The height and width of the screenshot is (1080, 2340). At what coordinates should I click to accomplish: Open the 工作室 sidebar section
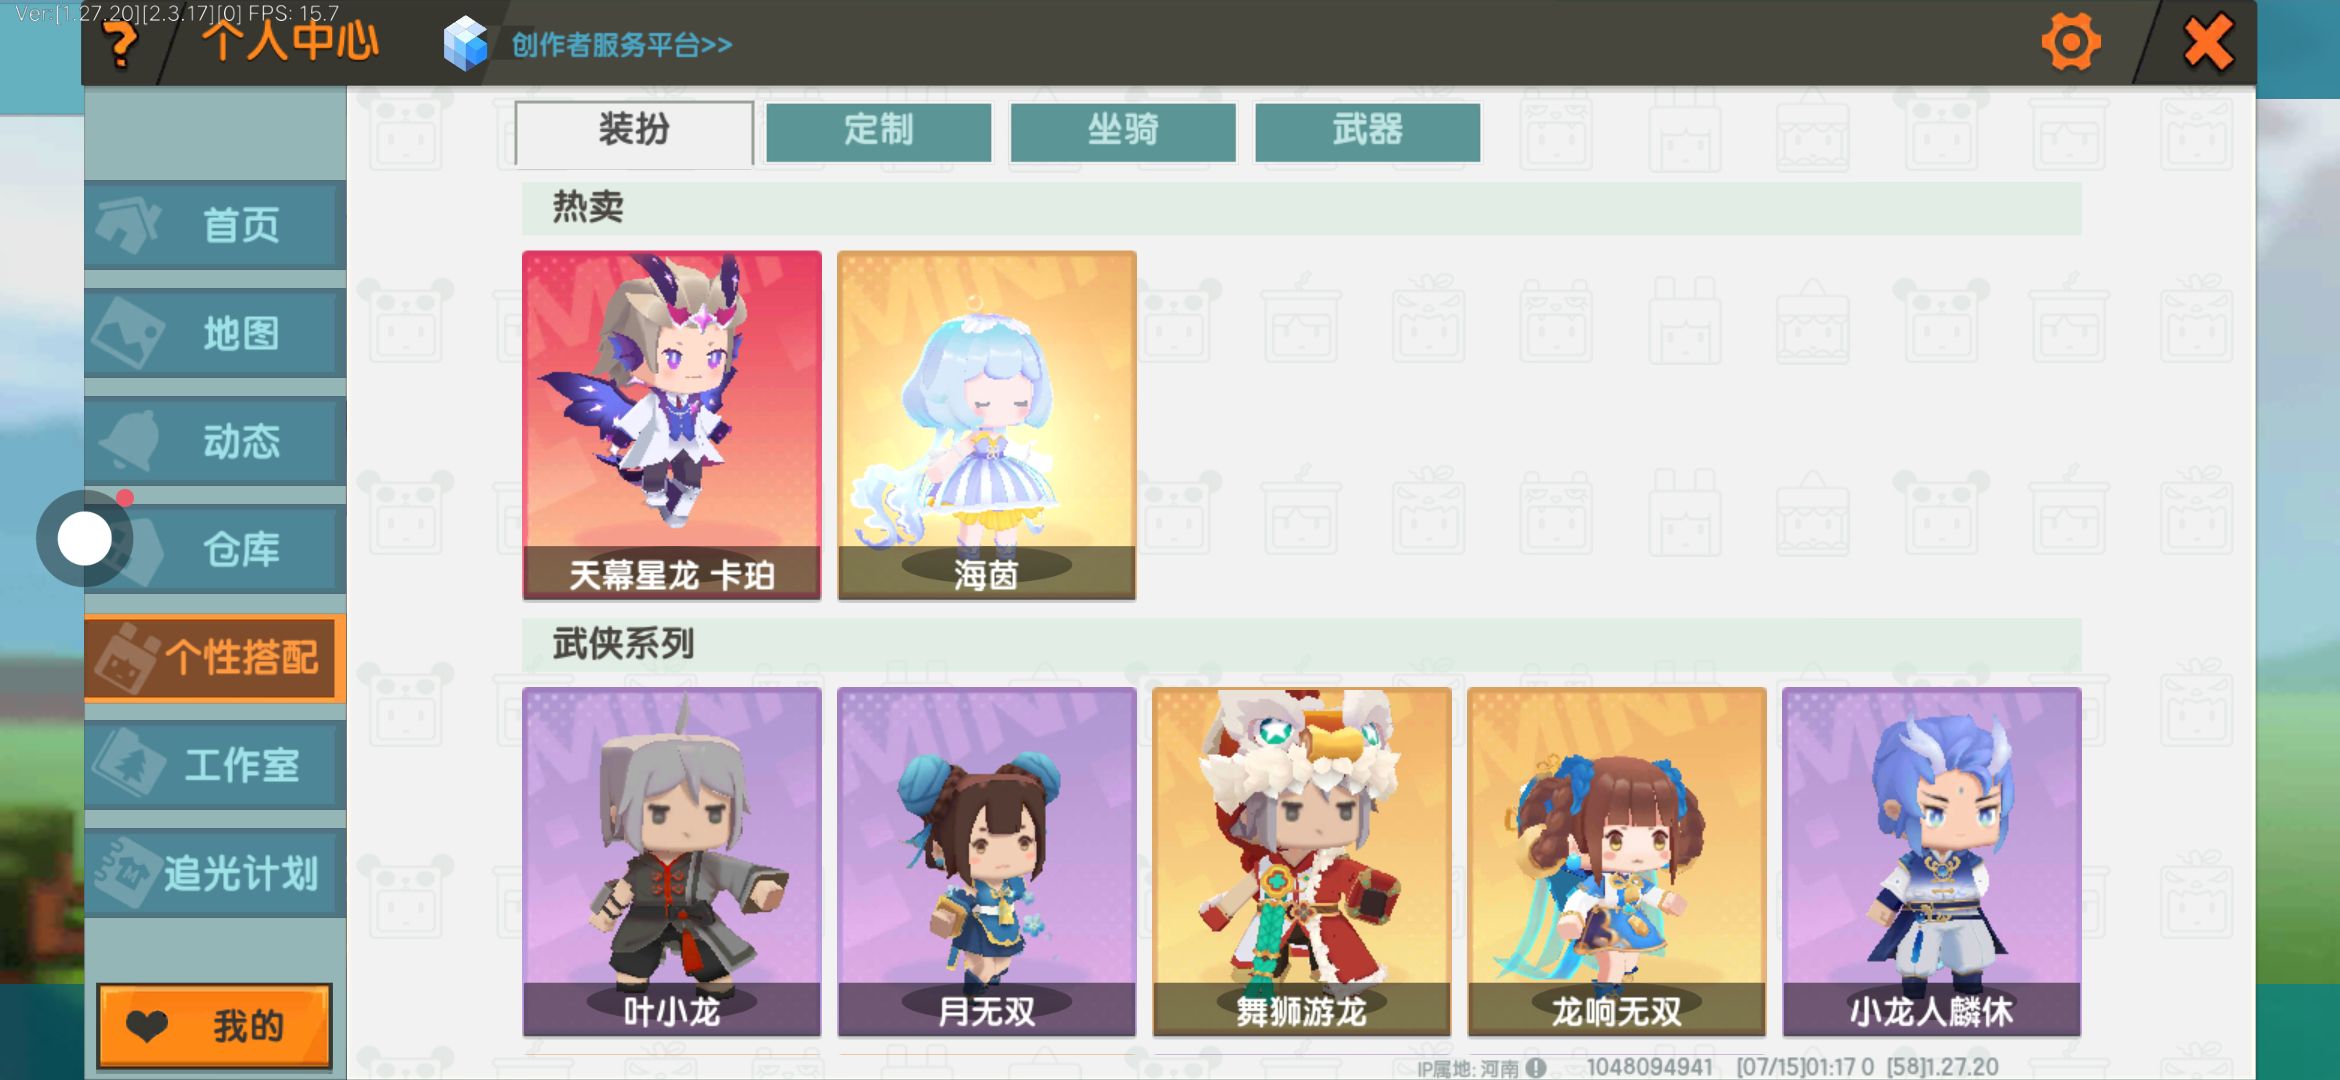pos(215,765)
